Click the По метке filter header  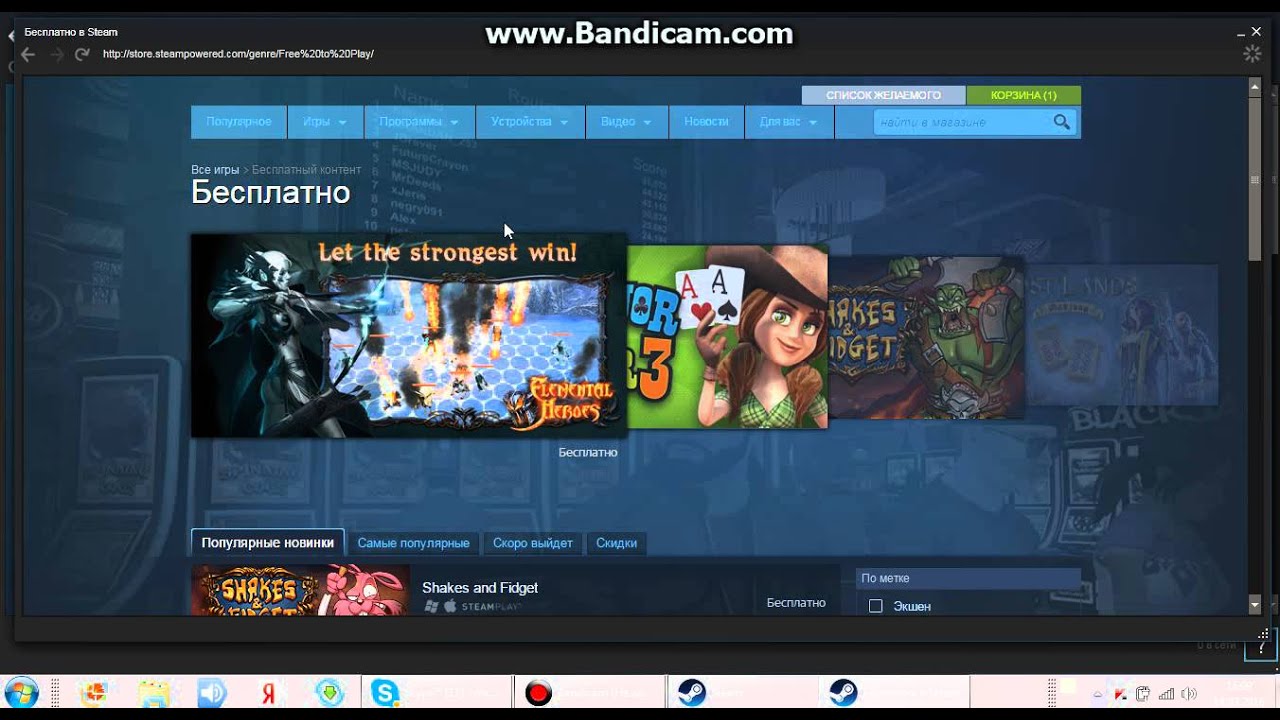tap(968, 578)
